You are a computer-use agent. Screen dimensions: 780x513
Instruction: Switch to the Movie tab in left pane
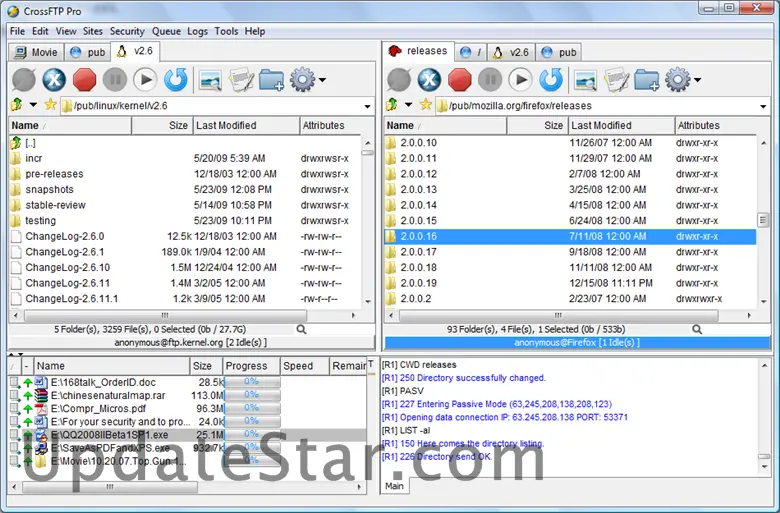(x=36, y=52)
